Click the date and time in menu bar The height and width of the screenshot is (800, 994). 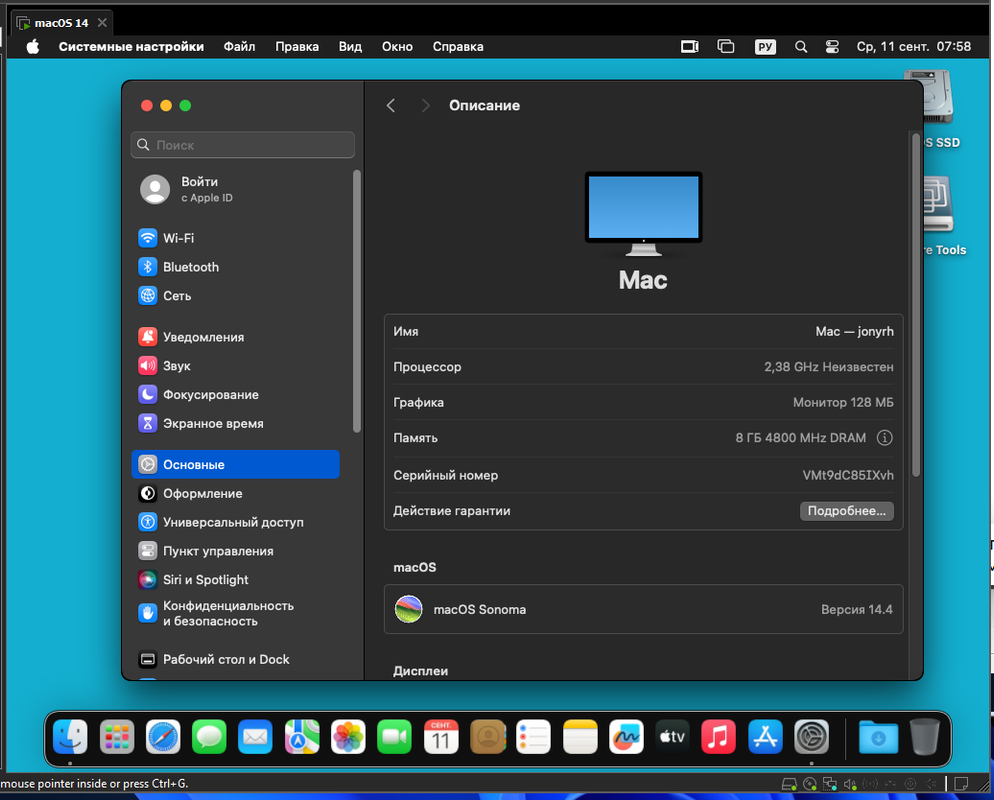point(913,47)
